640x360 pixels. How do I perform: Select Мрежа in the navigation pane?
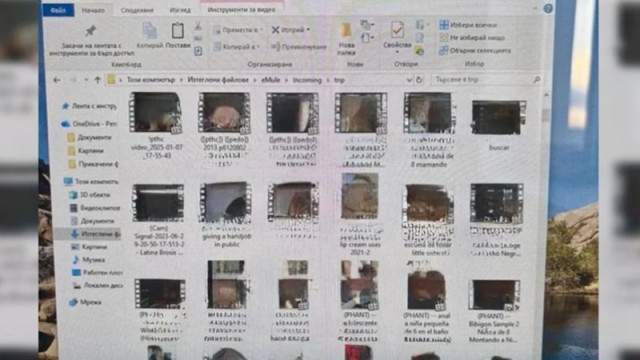pos(85,302)
